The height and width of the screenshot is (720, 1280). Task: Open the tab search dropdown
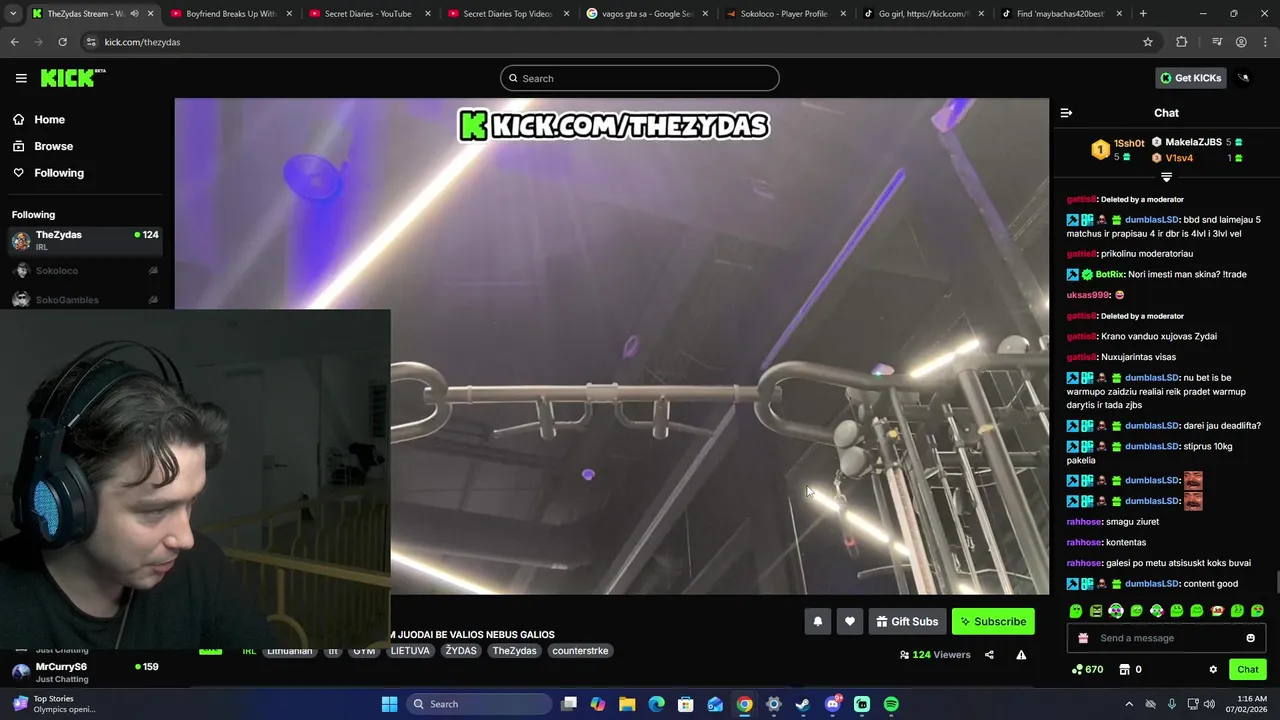pyautogui.click(x=12, y=14)
